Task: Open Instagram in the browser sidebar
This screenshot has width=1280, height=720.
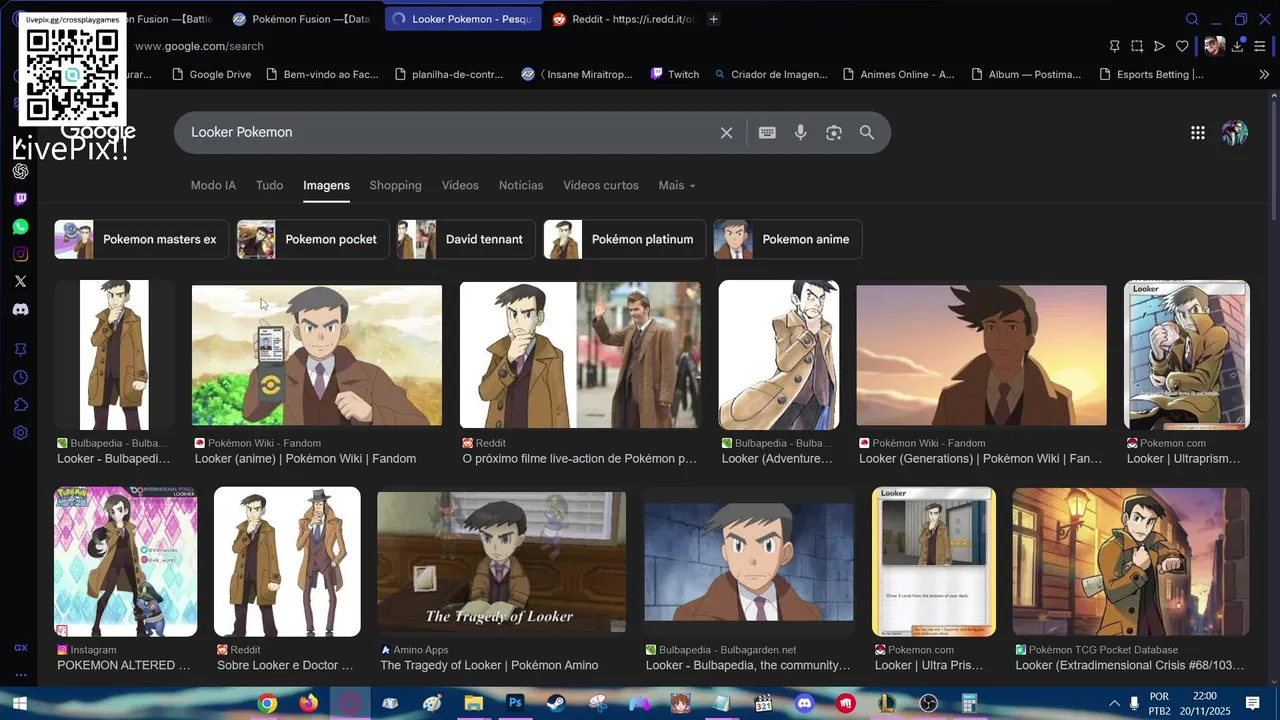Action: pos(20,254)
